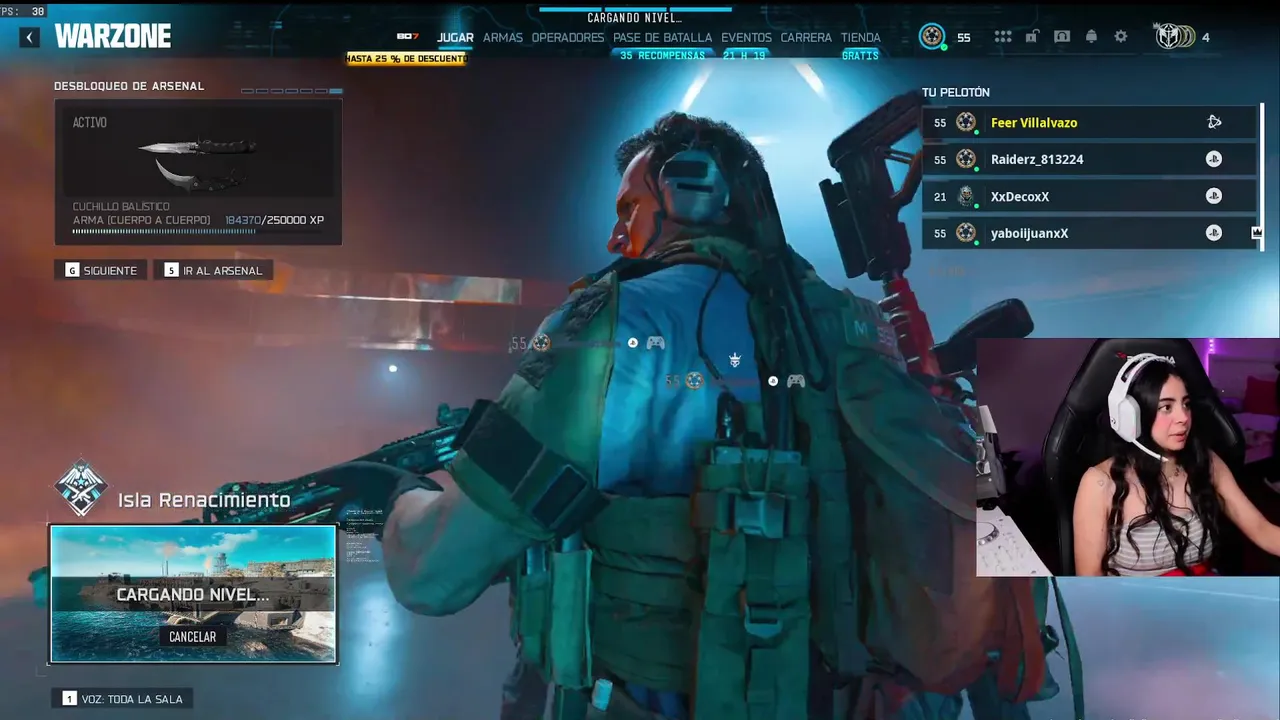Click the Cuchillo Balístico weapon image
The height and width of the screenshot is (720, 1280).
(200, 163)
